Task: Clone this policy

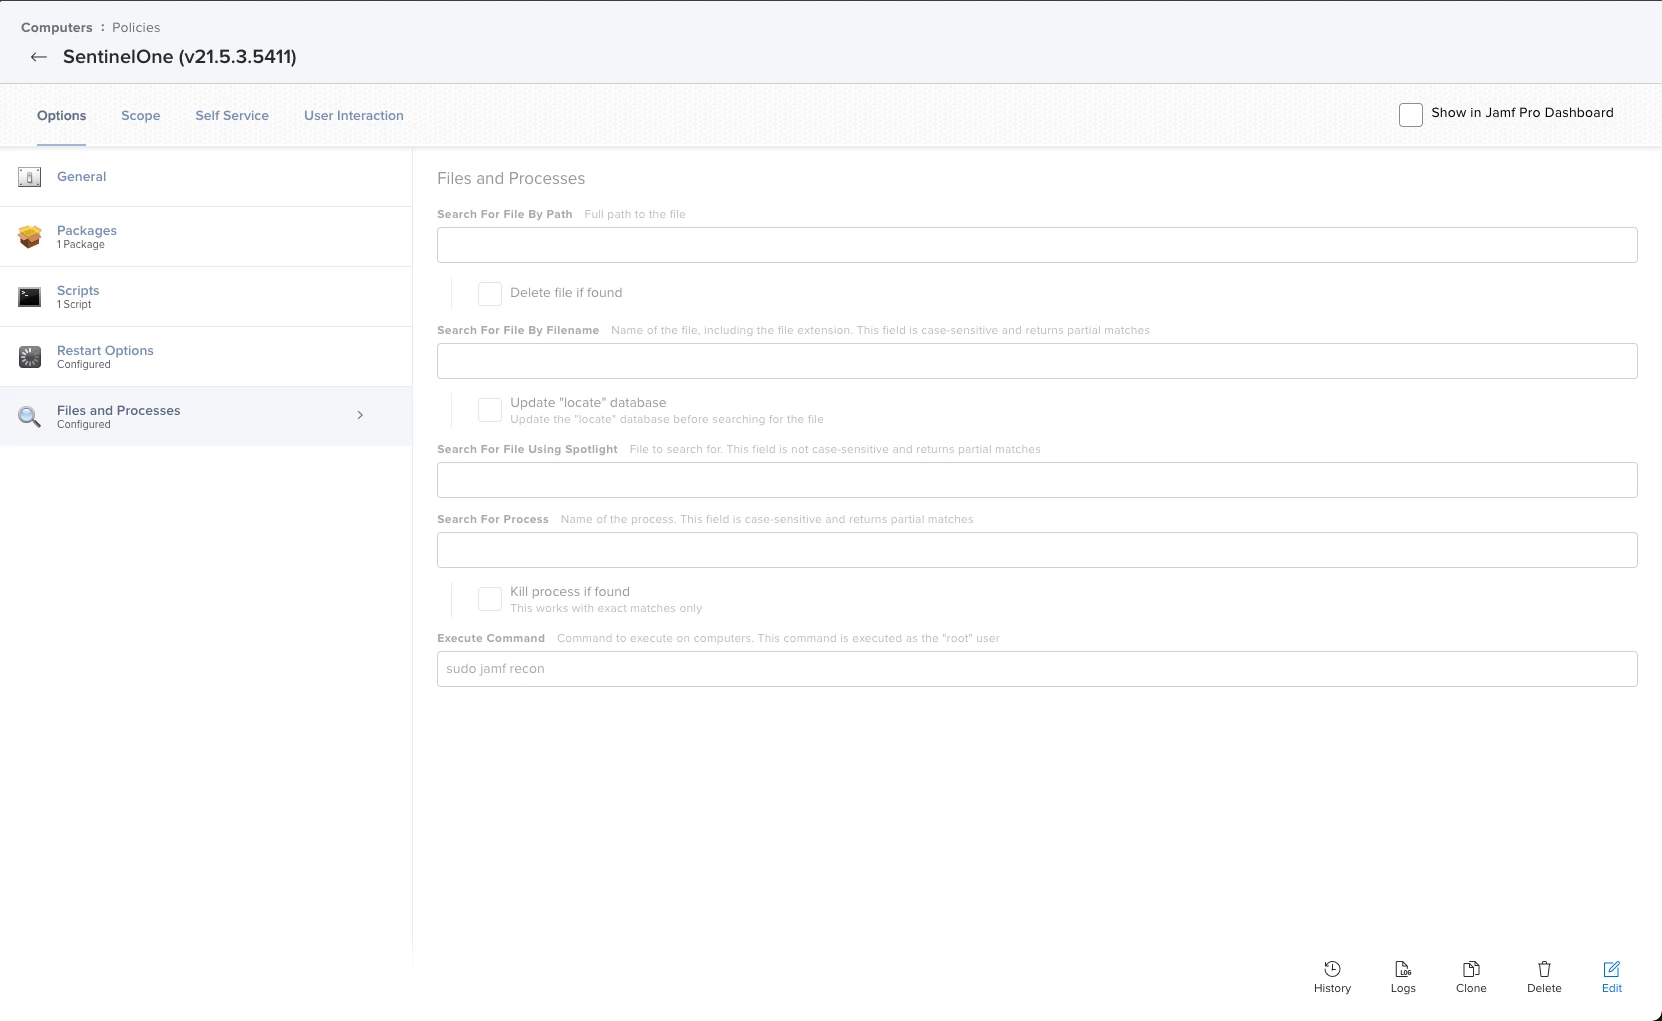Action: [1471, 977]
